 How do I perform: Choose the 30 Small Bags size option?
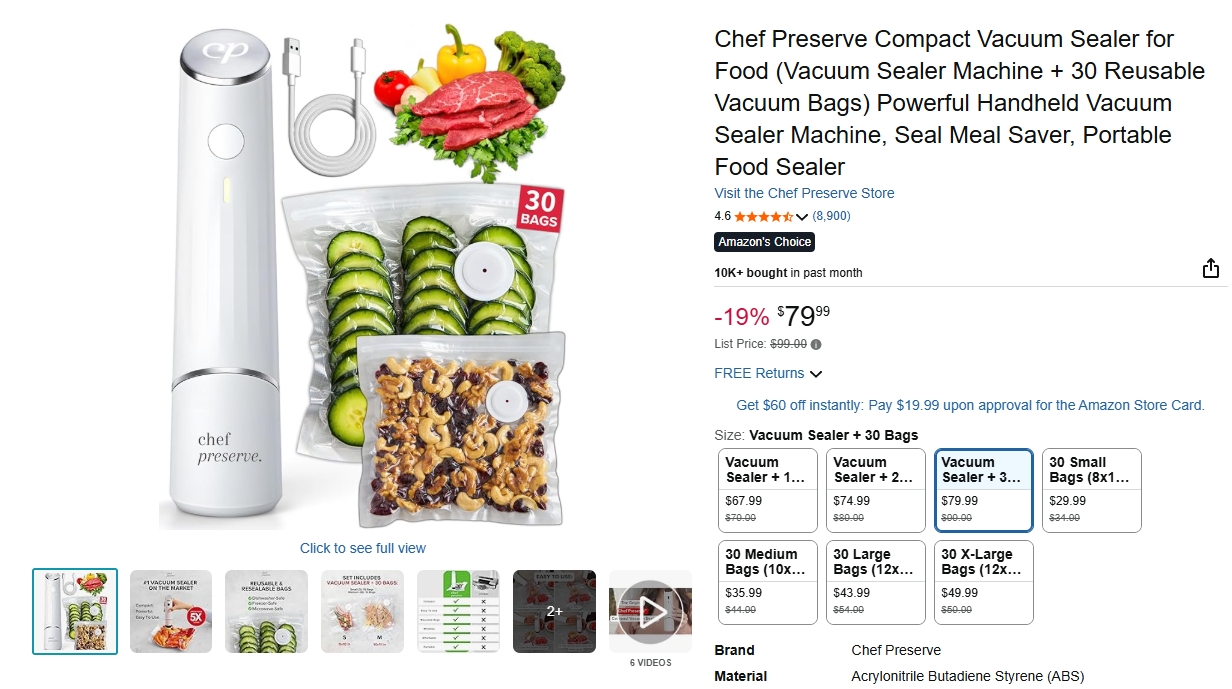tap(1091, 490)
